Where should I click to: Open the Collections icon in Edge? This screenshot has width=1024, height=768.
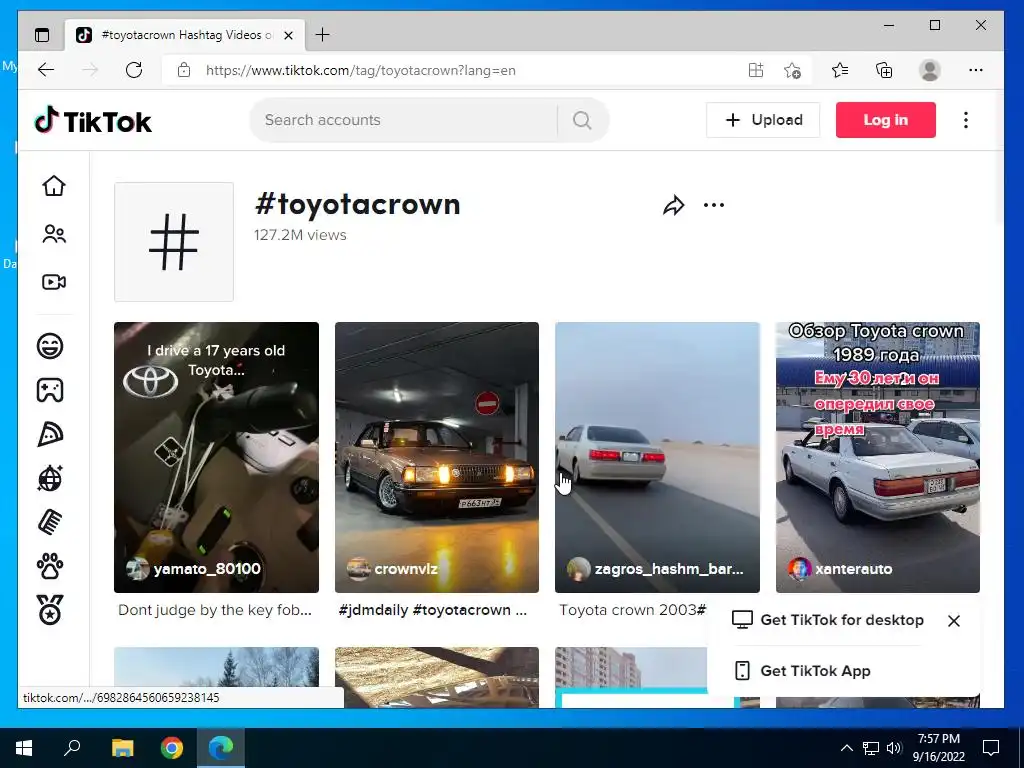884,70
